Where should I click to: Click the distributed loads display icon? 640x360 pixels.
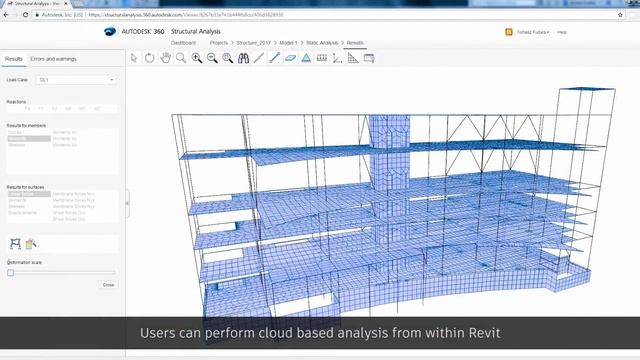pos(322,58)
